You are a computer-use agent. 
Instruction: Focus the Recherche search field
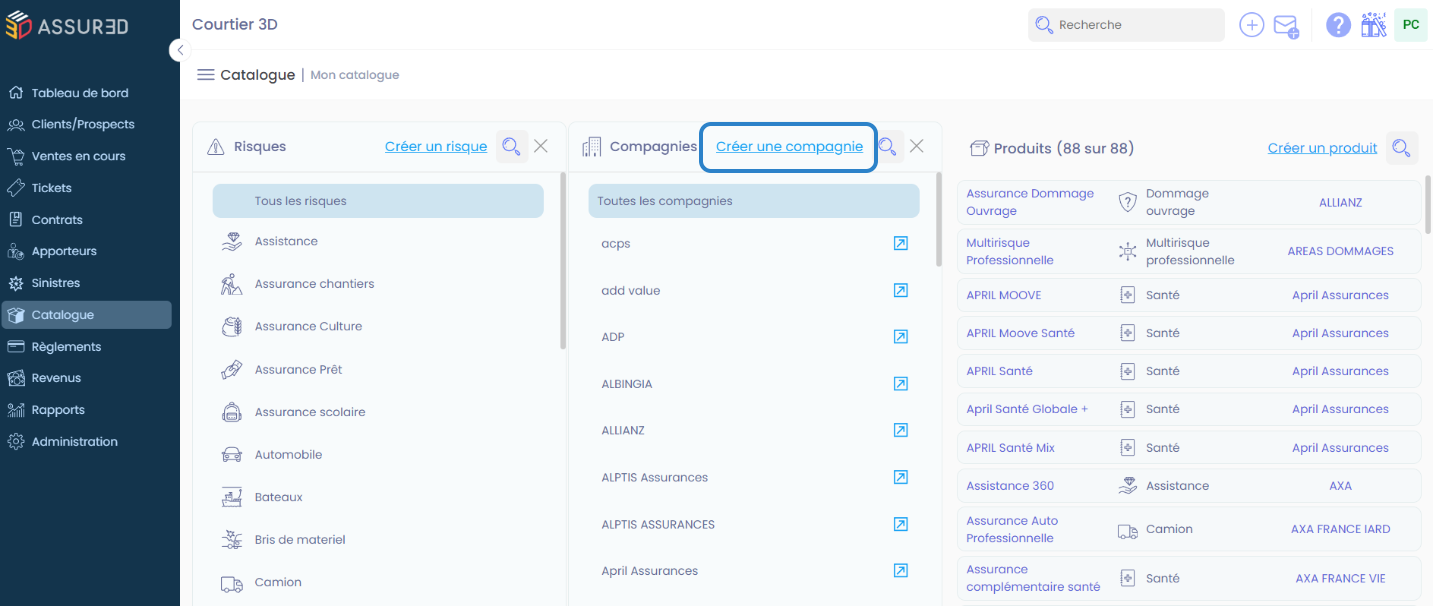(x=1126, y=25)
